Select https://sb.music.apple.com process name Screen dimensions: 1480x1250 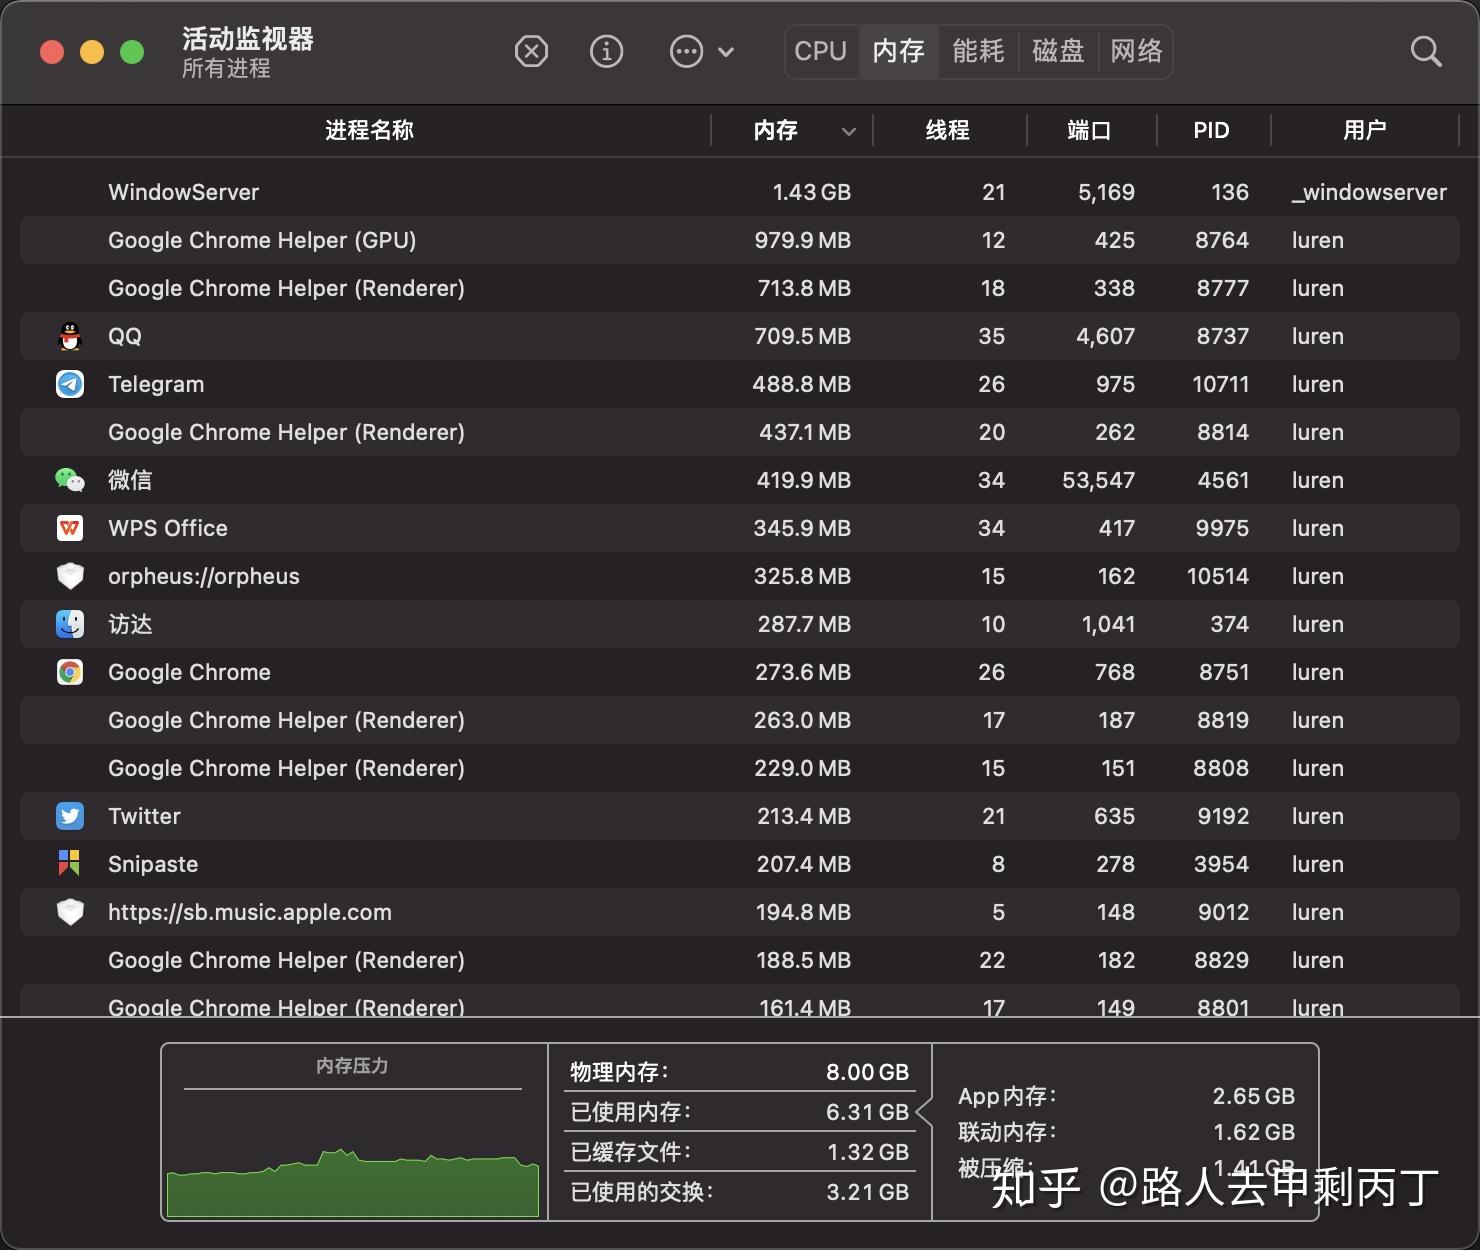coord(250,912)
